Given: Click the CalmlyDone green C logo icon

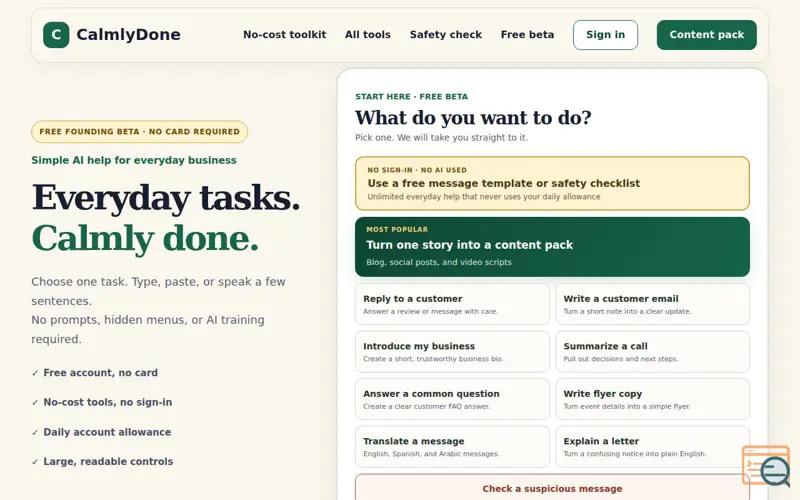Looking at the screenshot, I should click(x=56, y=35).
